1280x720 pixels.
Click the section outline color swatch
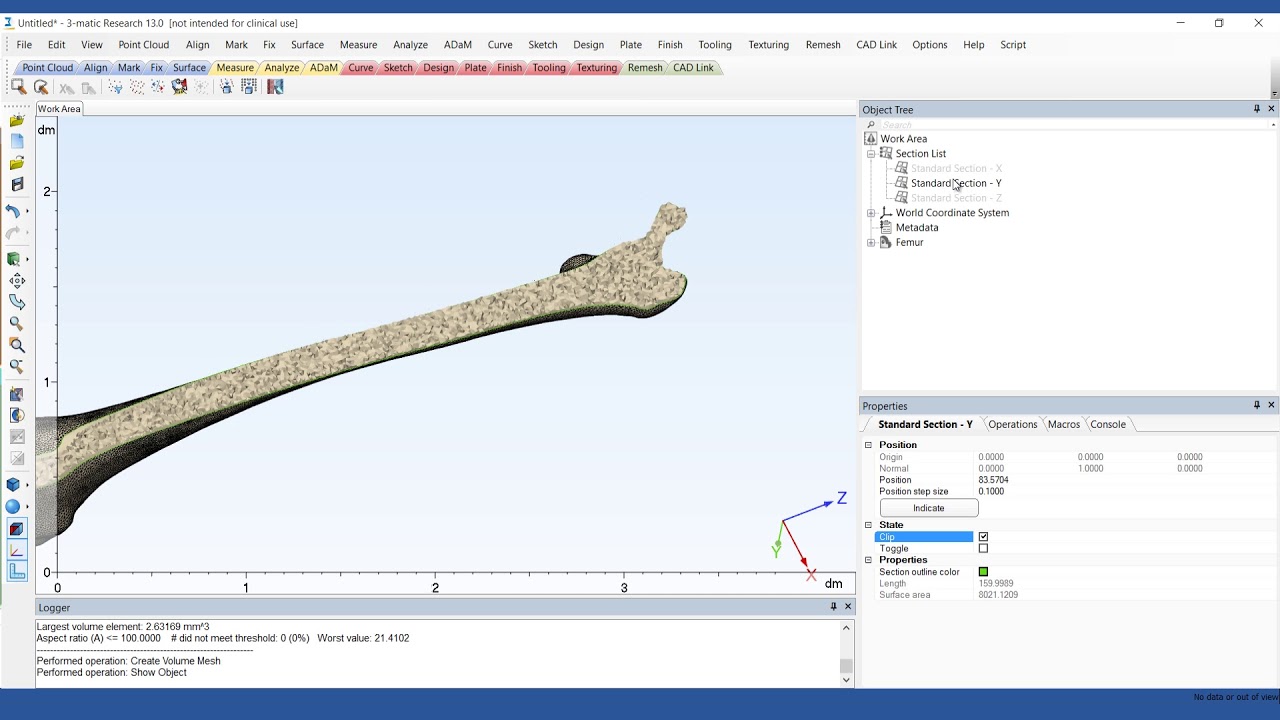pyautogui.click(x=983, y=572)
